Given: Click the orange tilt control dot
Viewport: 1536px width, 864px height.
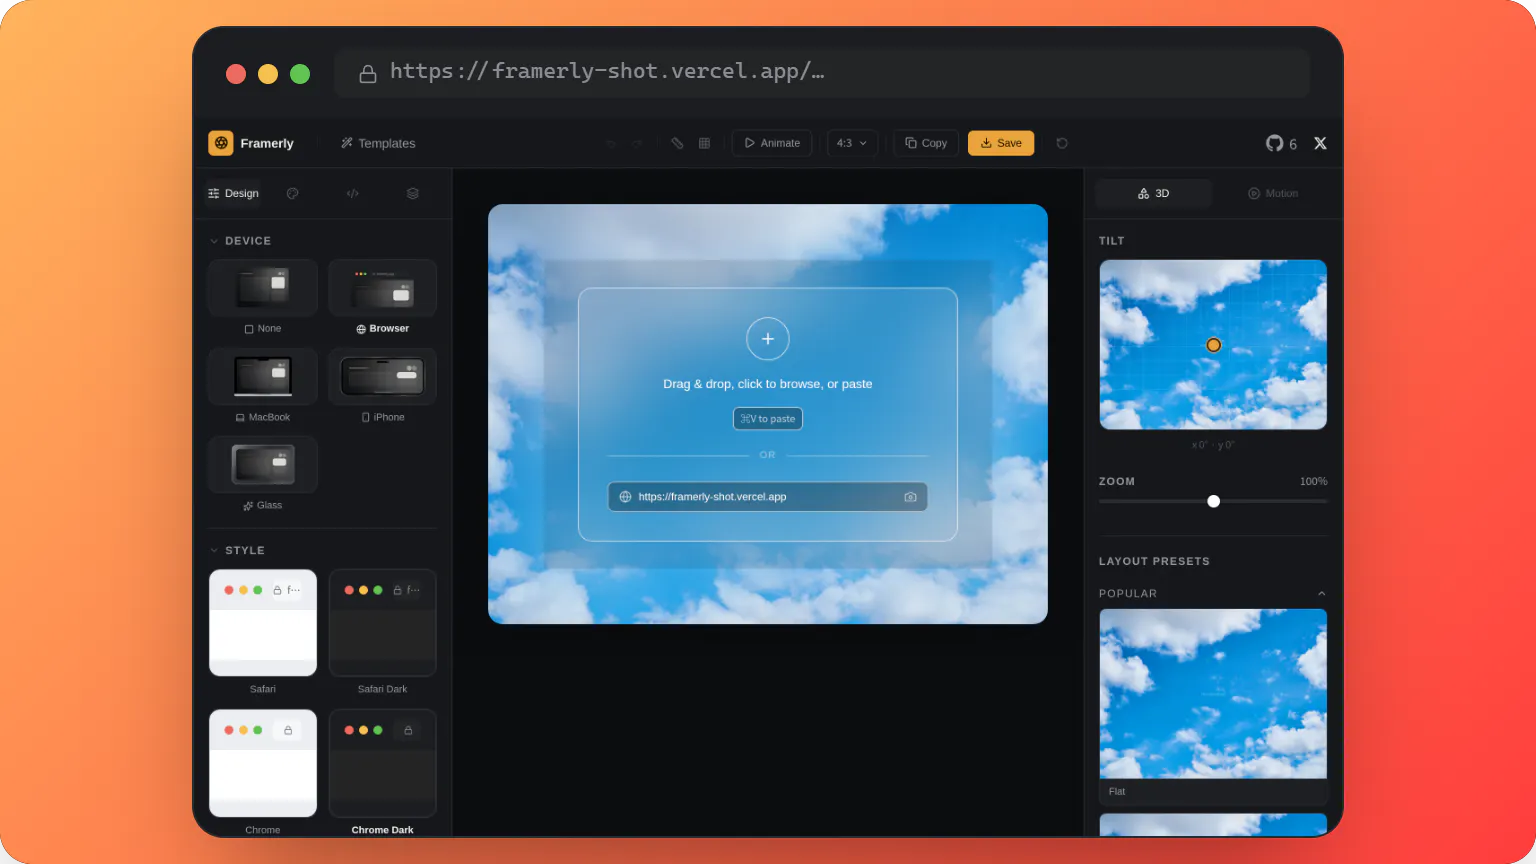Looking at the screenshot, I should pyautogui.click(x=1213, y=345).
